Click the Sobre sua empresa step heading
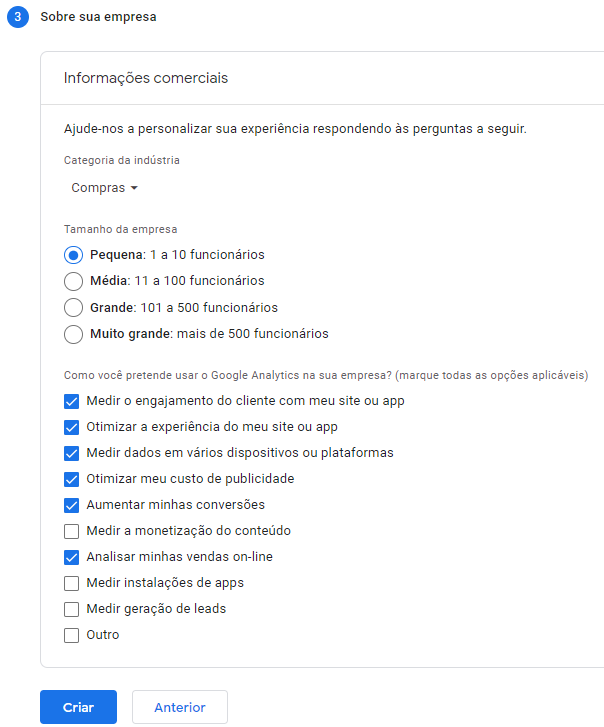Screen dimensions: 604x727 [x=98, y=17]
